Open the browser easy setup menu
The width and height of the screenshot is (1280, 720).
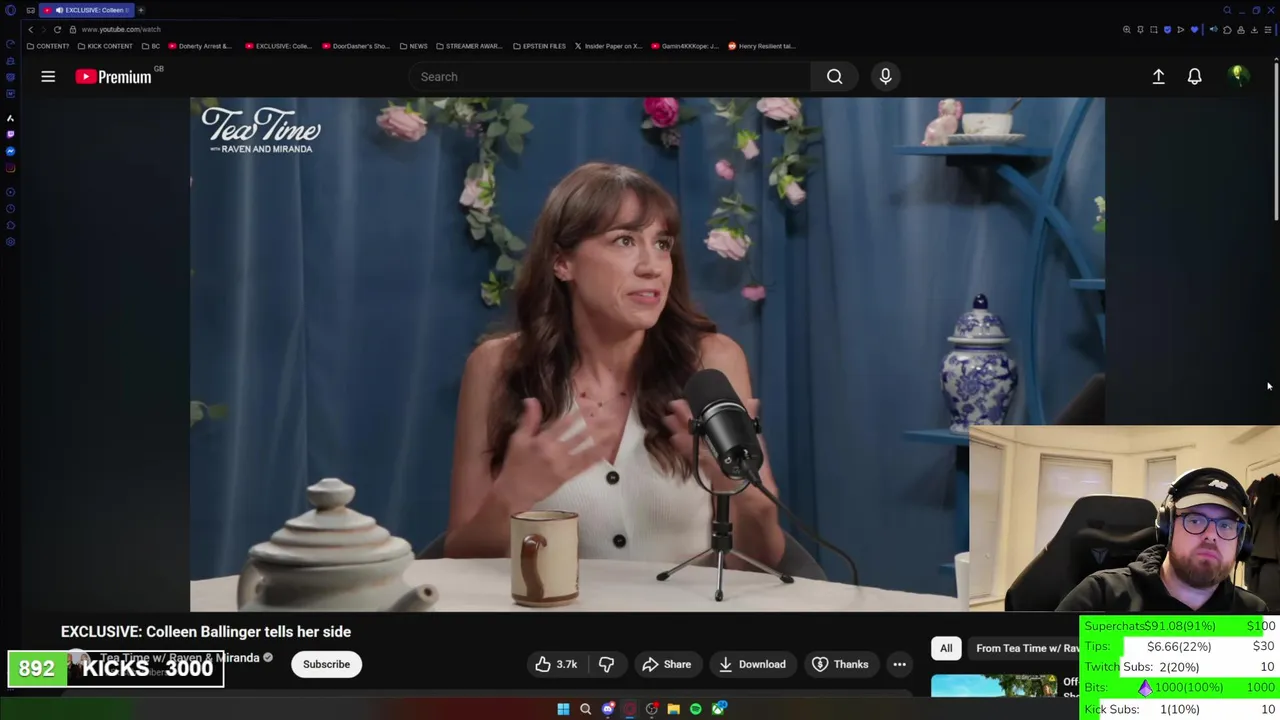[1268, 30]
